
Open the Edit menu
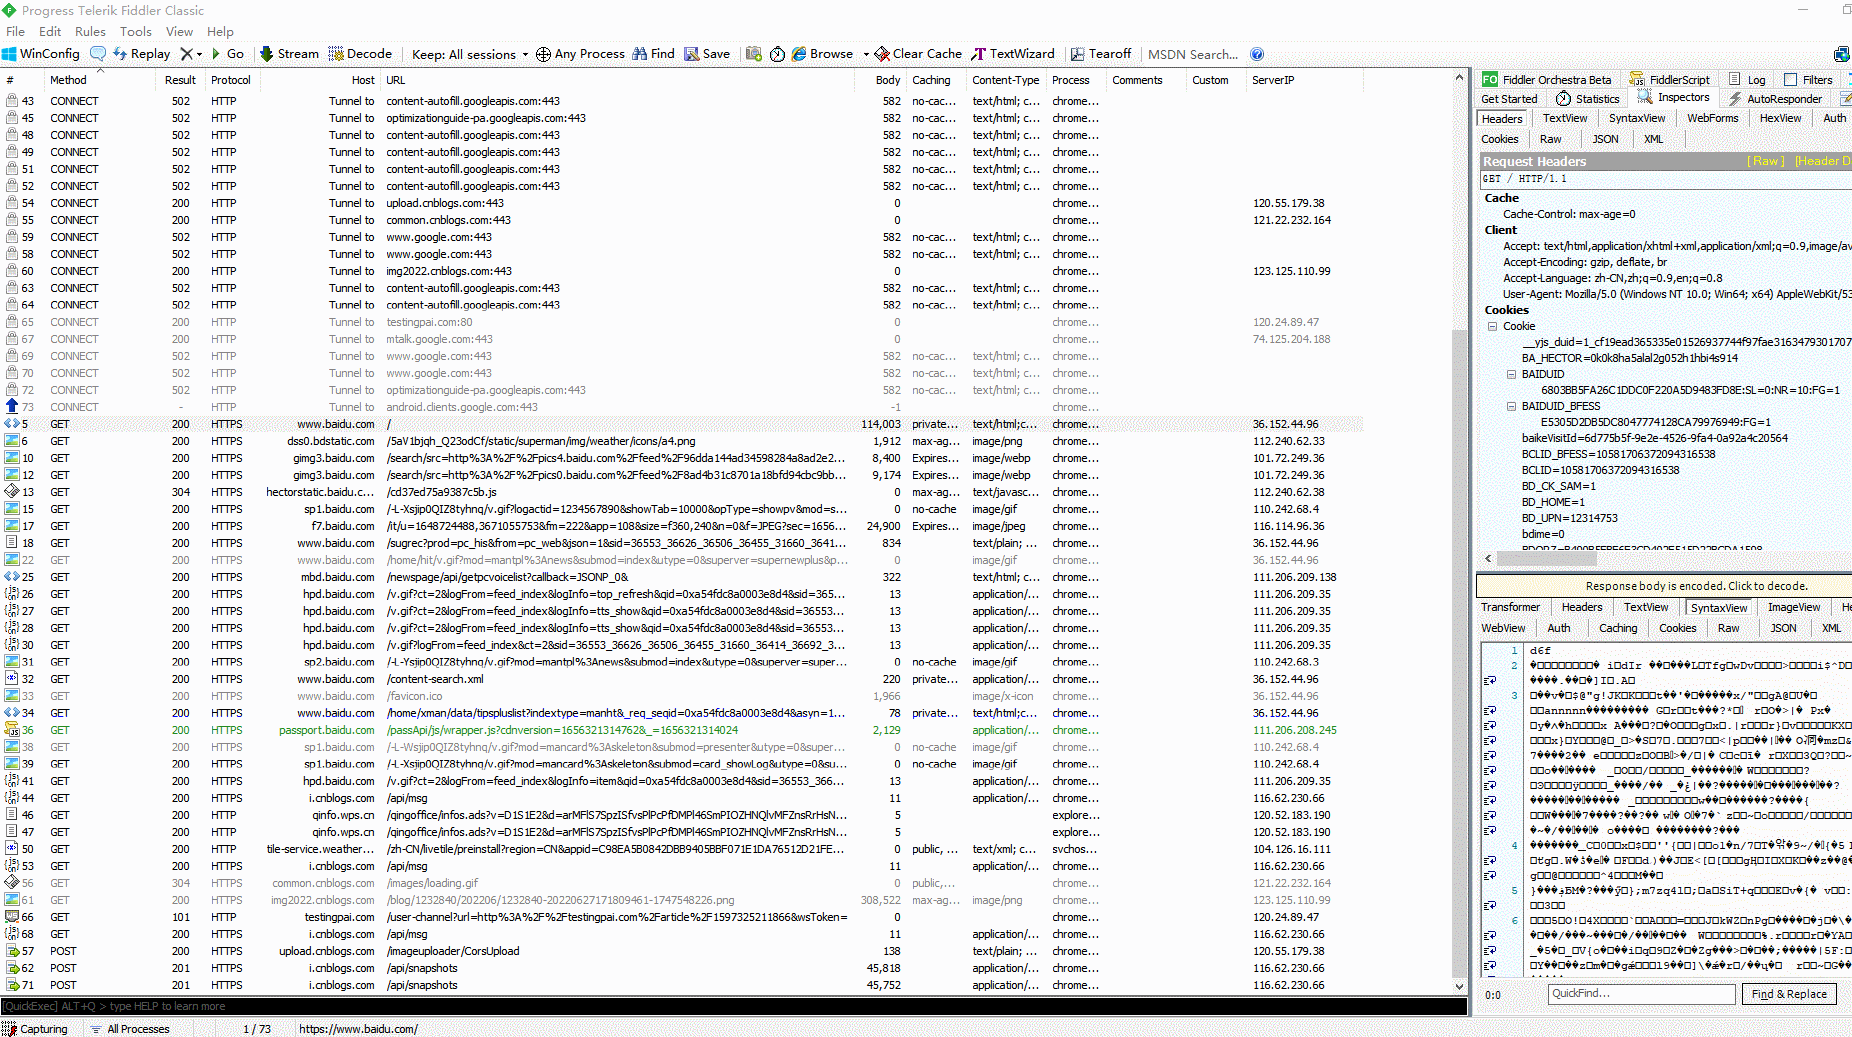point(50,32)
